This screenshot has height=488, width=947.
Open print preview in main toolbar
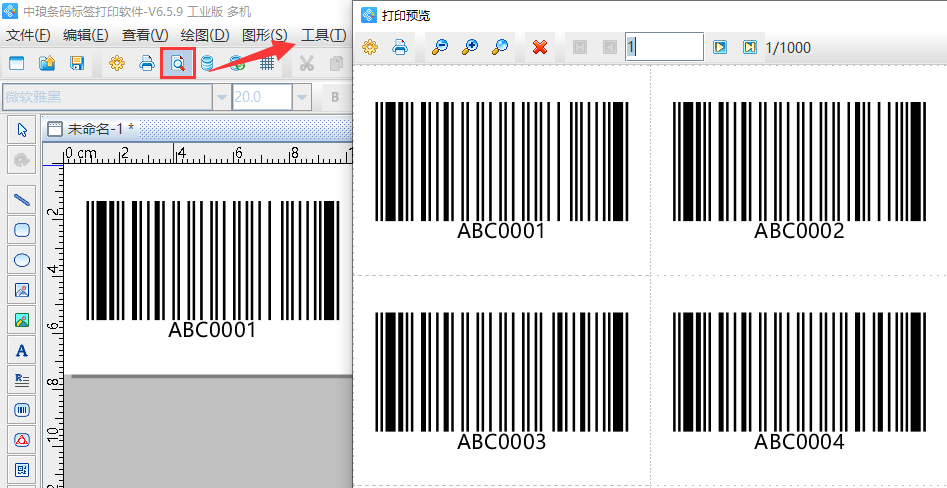178,63
